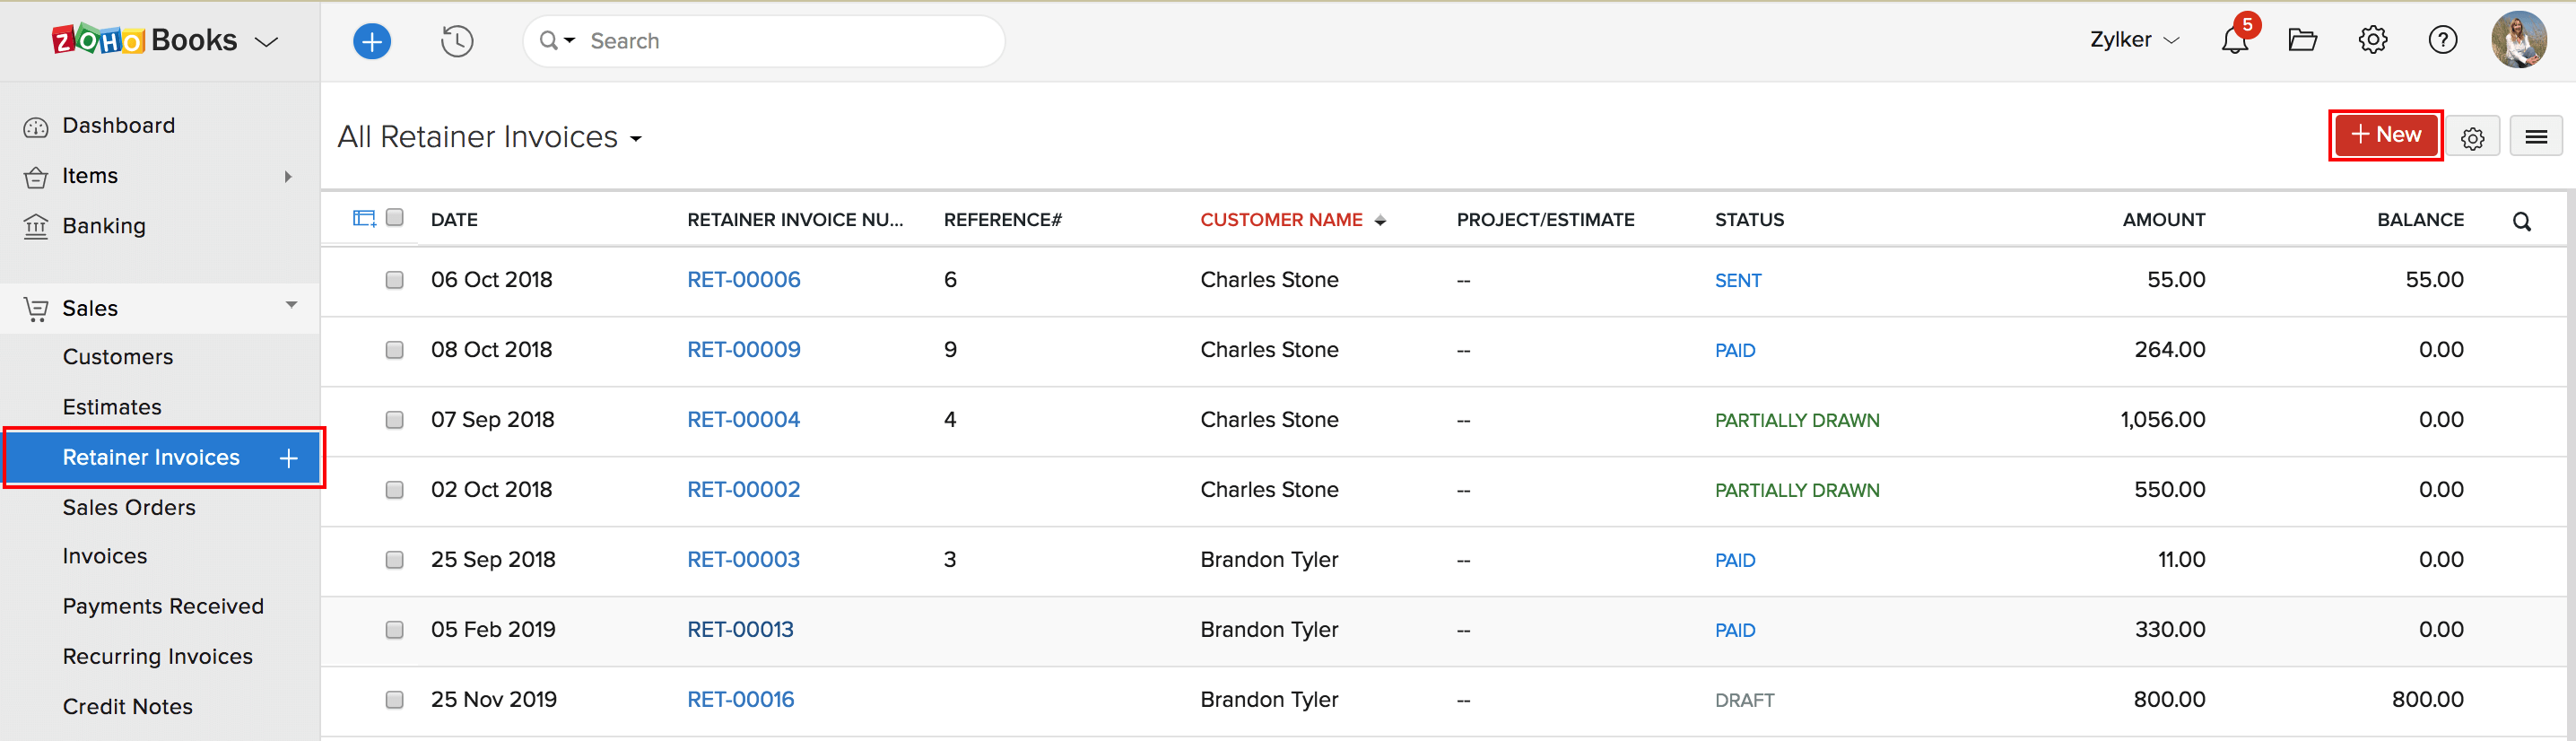This screenshot has width=2576, height=741.
Task: Open the recent history clock icon
Action: point(457,41)
